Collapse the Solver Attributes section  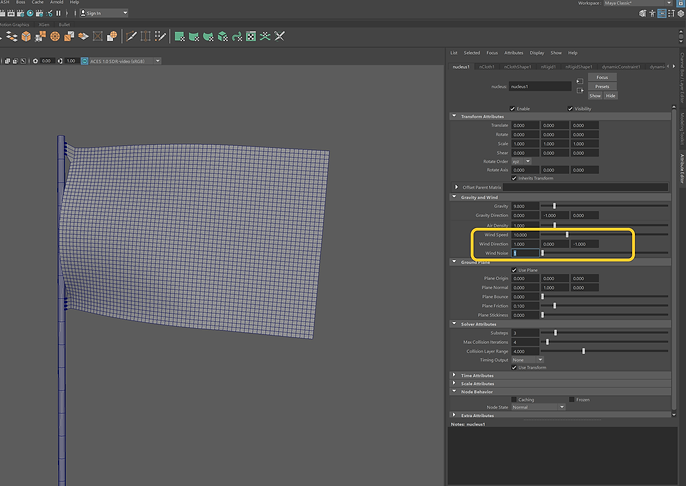pos(454,324)
